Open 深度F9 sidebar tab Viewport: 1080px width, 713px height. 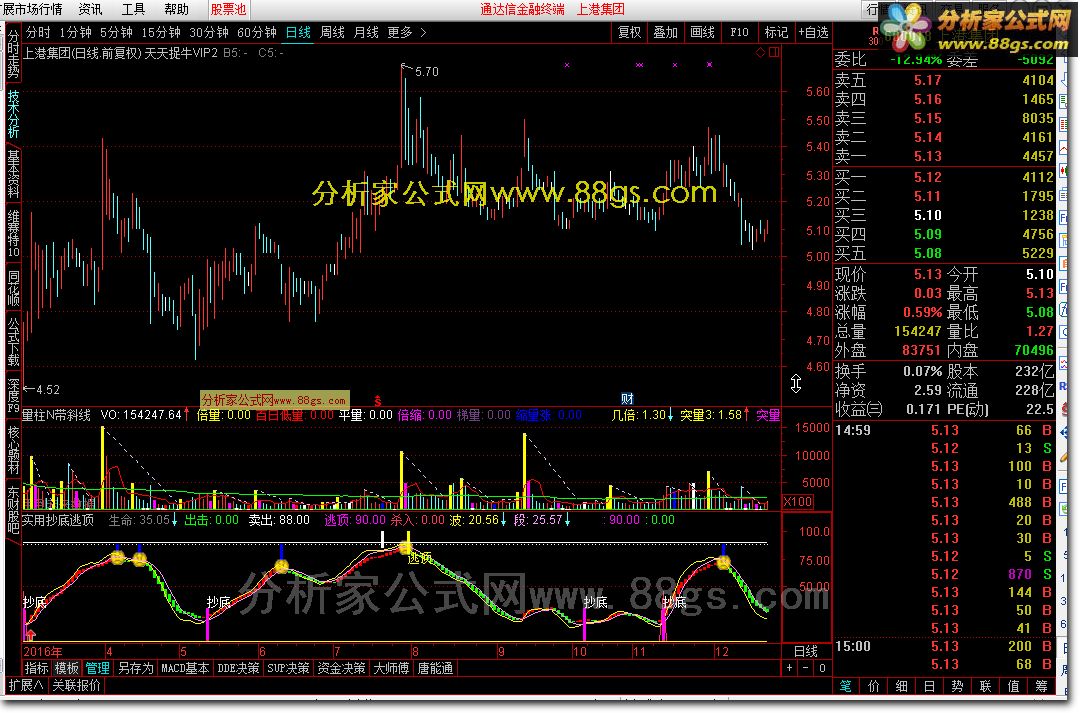tap(13, 395)
